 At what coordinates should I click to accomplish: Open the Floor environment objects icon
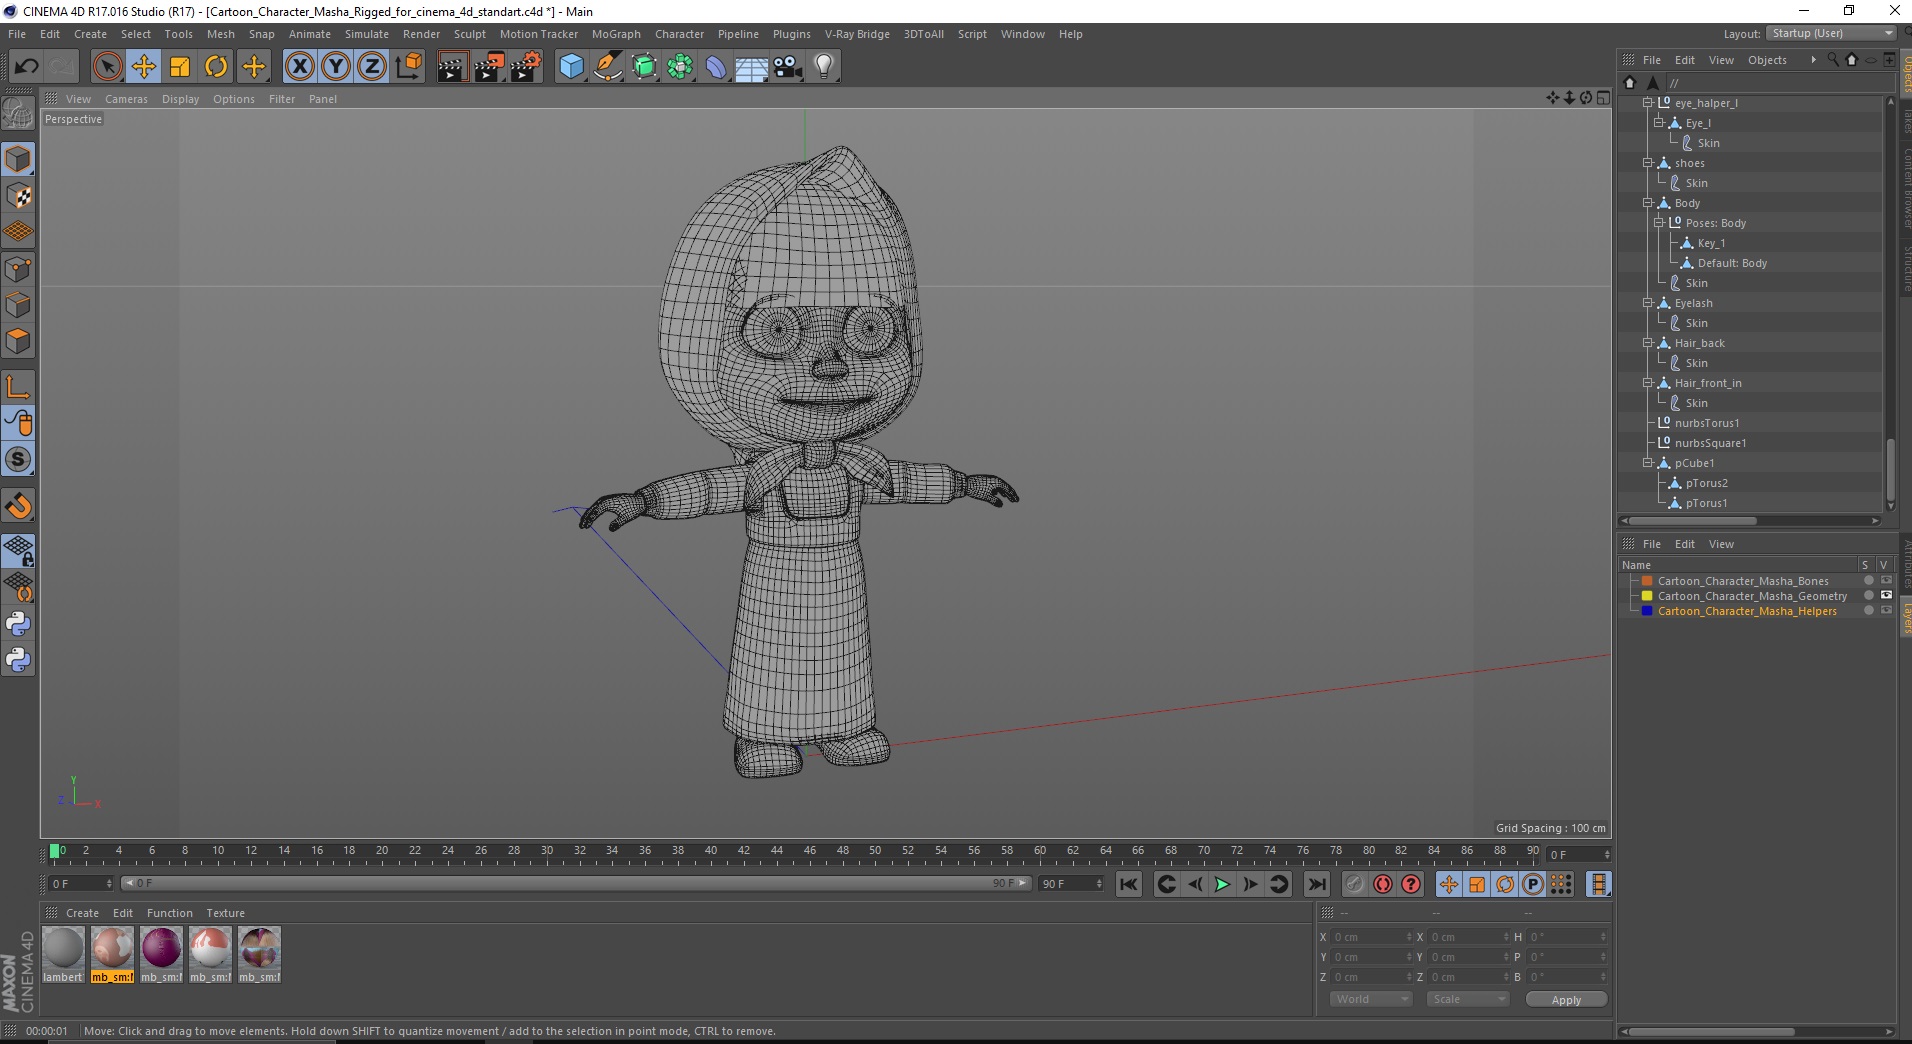coord(752,67)
